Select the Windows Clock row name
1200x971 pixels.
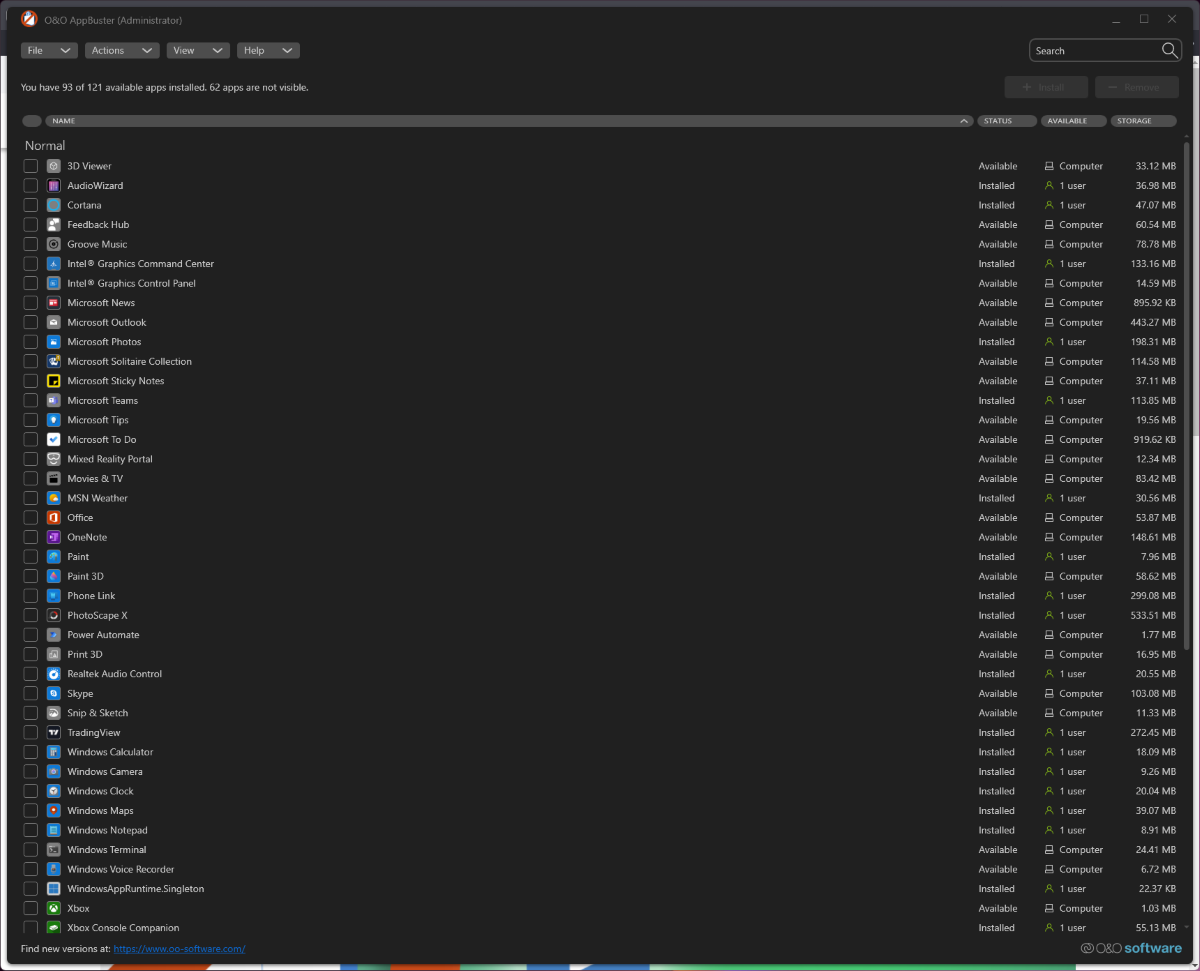tap(100, 791)
